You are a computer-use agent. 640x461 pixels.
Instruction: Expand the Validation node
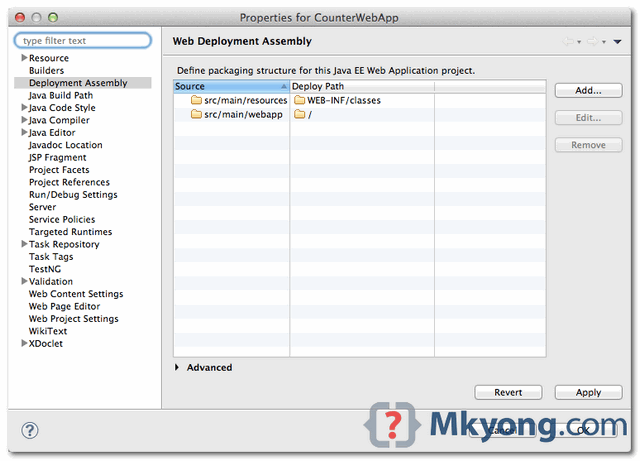[24, 281]
